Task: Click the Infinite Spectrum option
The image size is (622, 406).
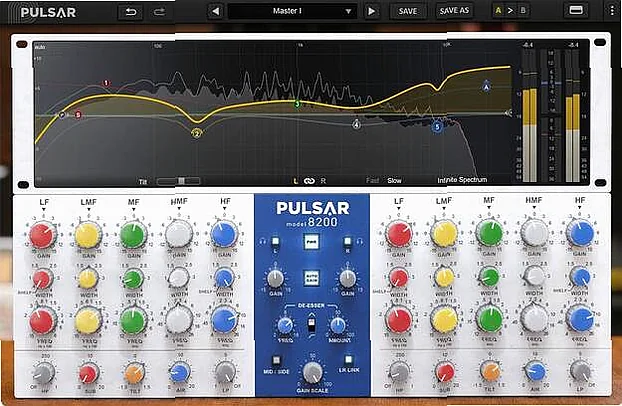Action: tap(462, 180)
